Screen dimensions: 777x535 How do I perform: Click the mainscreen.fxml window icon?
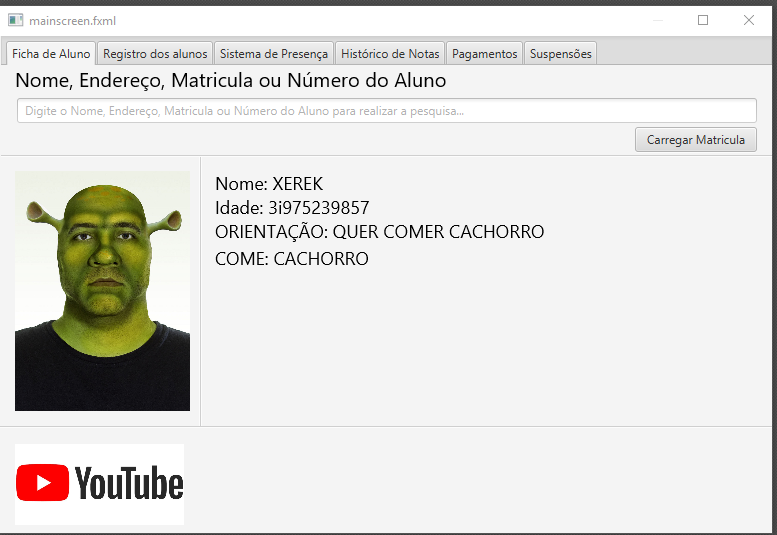click(x=15, y=20)
